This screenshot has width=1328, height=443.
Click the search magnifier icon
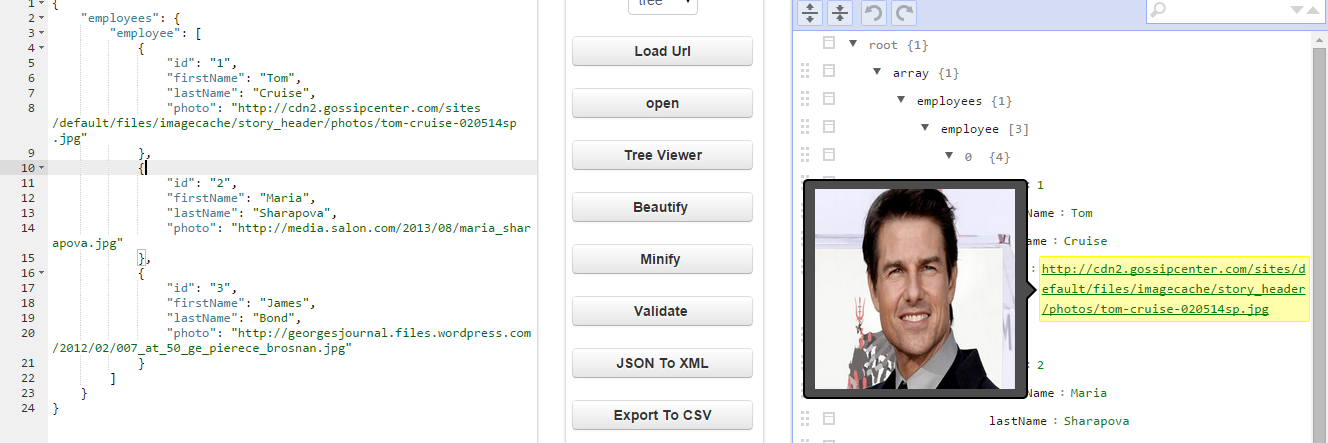pos(1158,10)
